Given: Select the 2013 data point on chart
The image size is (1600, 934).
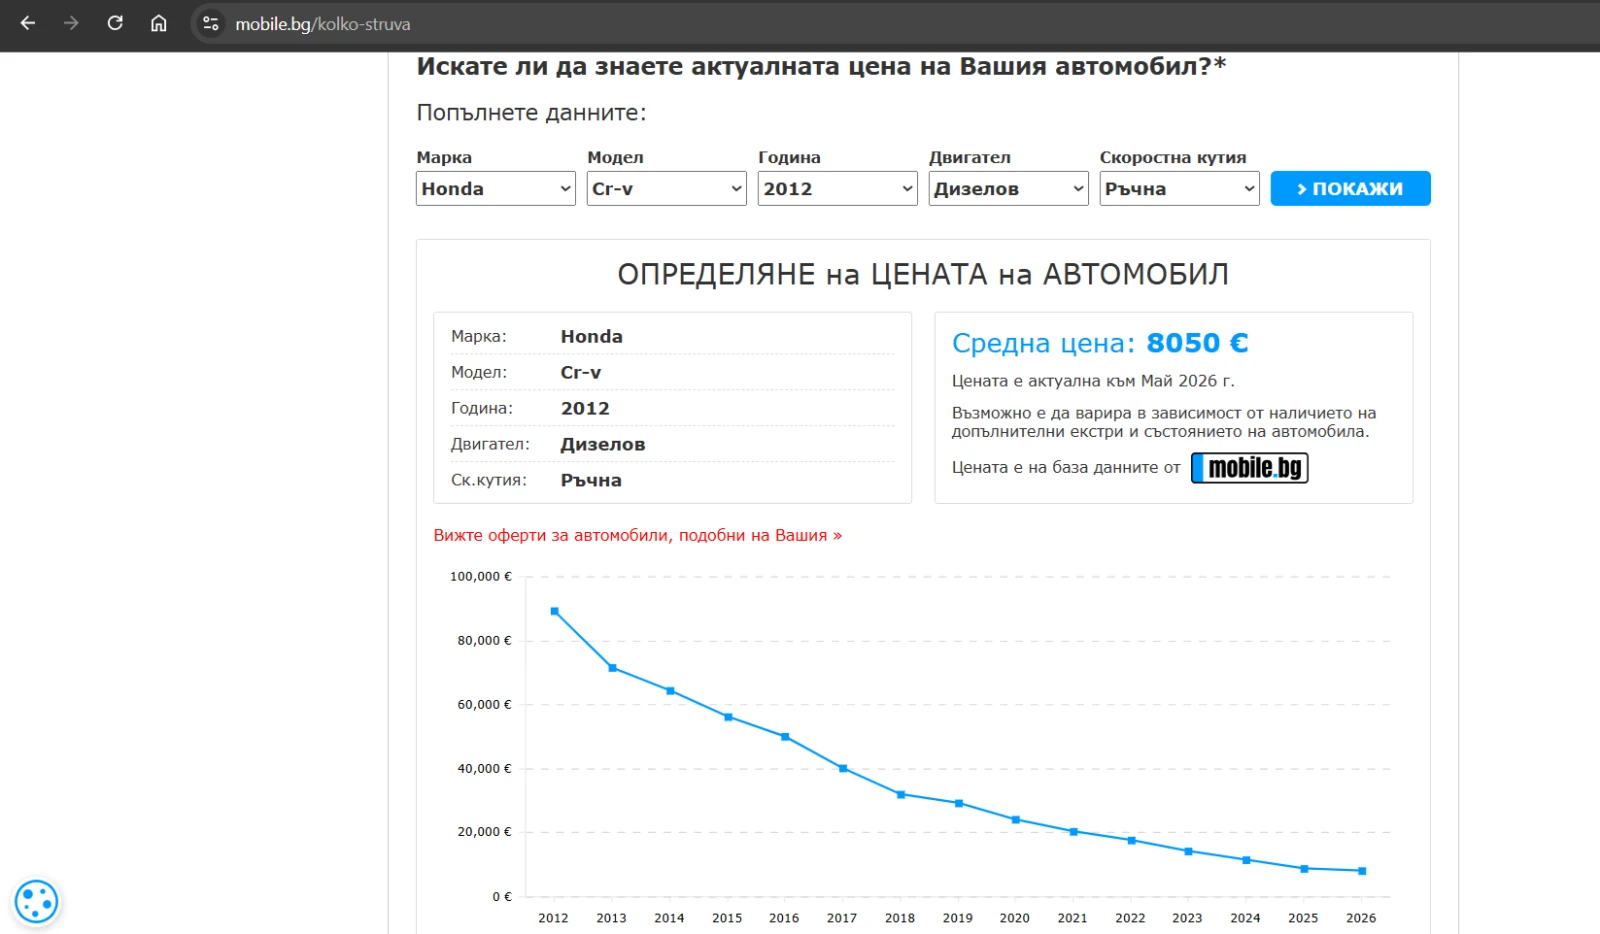Looking at the screenshot, I should [613, 668].
